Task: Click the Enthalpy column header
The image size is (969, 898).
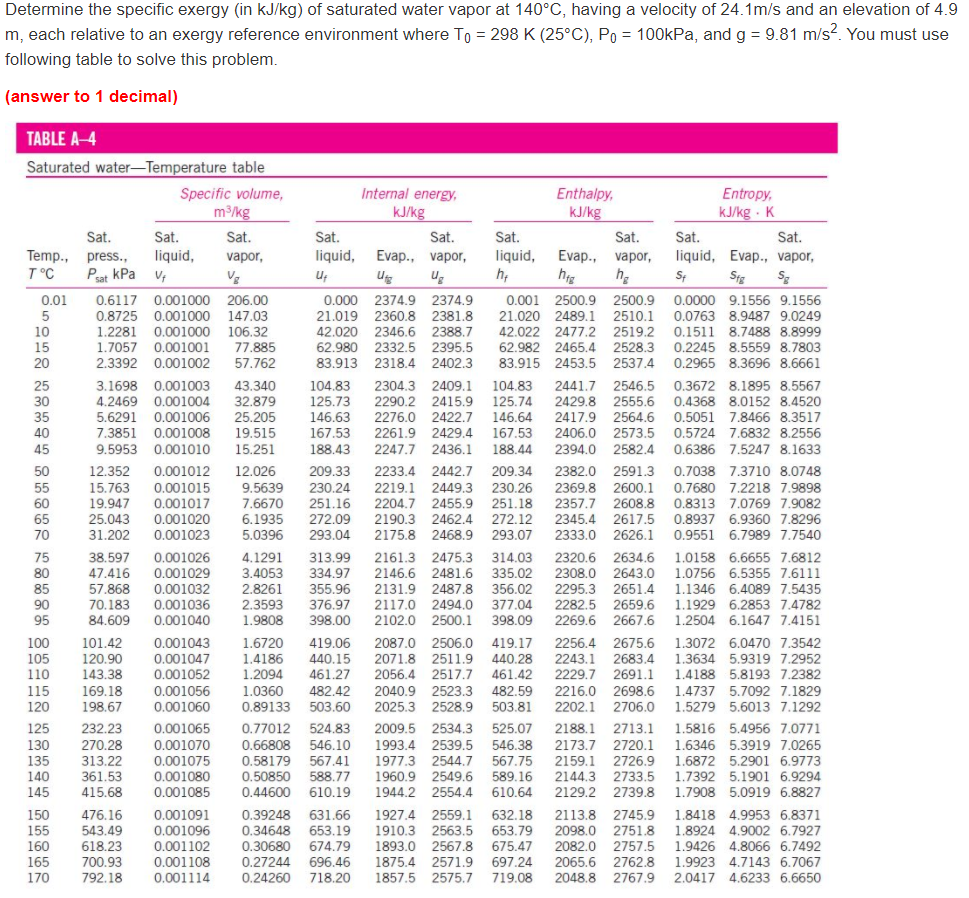Action: (x=585, y=193)
